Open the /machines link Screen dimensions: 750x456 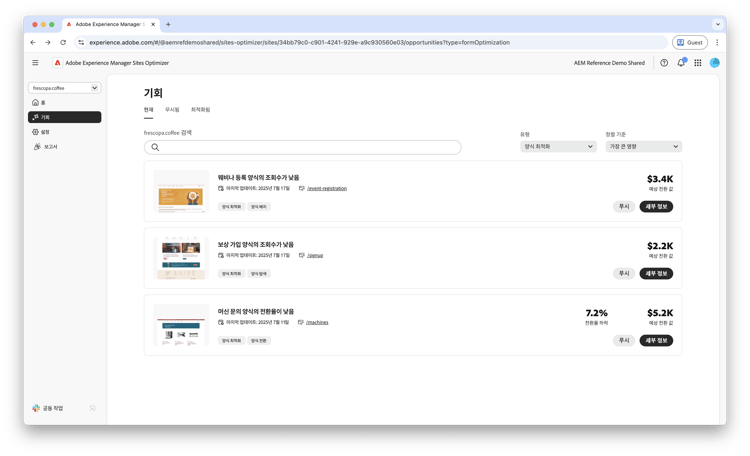click(317, 323)
